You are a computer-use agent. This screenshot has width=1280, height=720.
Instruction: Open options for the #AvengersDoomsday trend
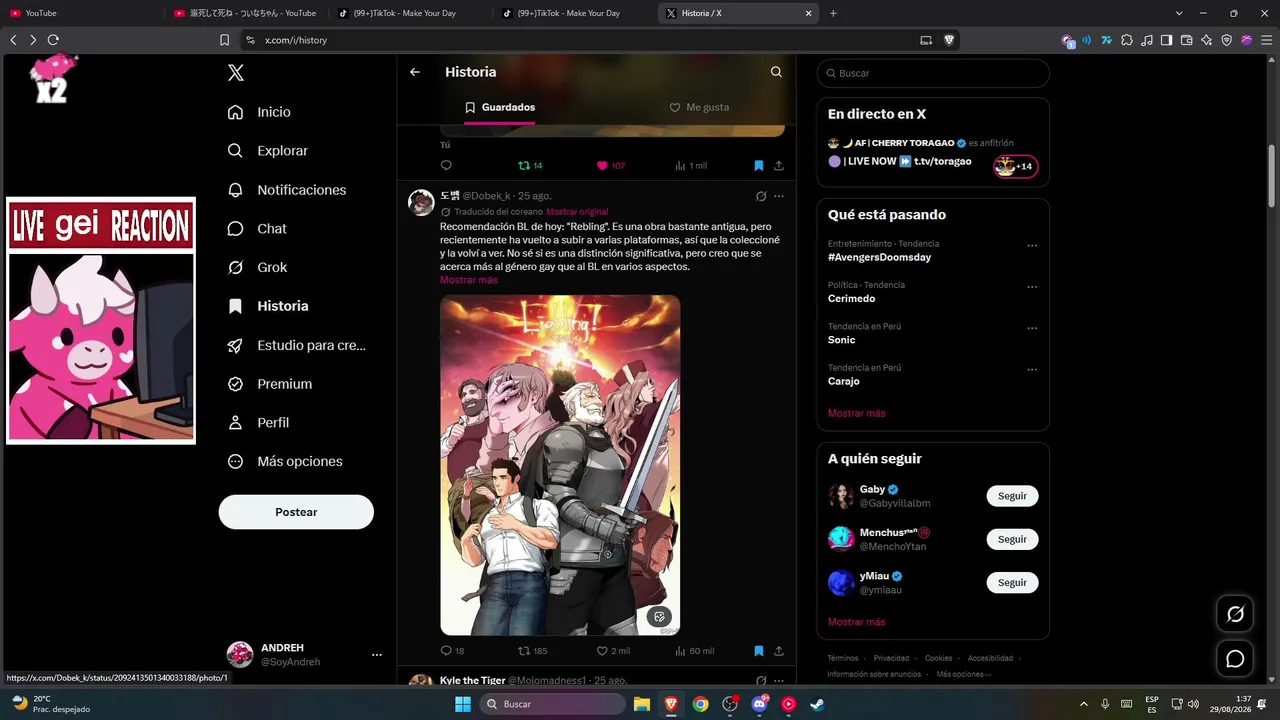[x=1032, y=246]
